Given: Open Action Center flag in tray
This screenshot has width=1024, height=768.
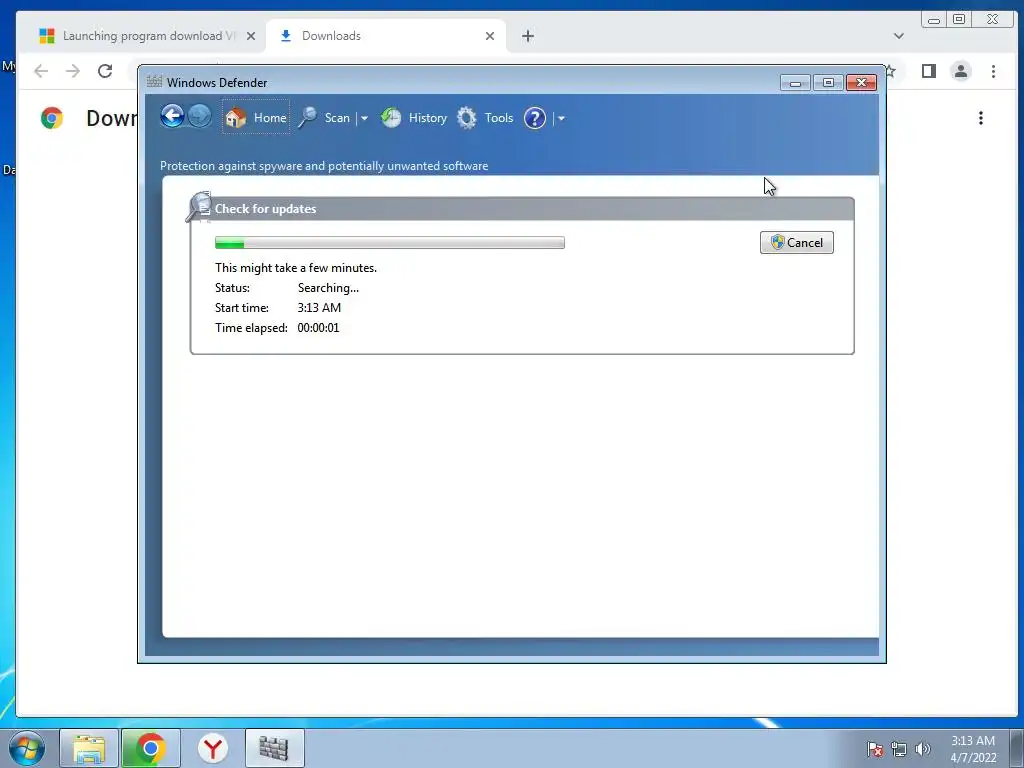Looking at the screenshot, I should (874, 749).
